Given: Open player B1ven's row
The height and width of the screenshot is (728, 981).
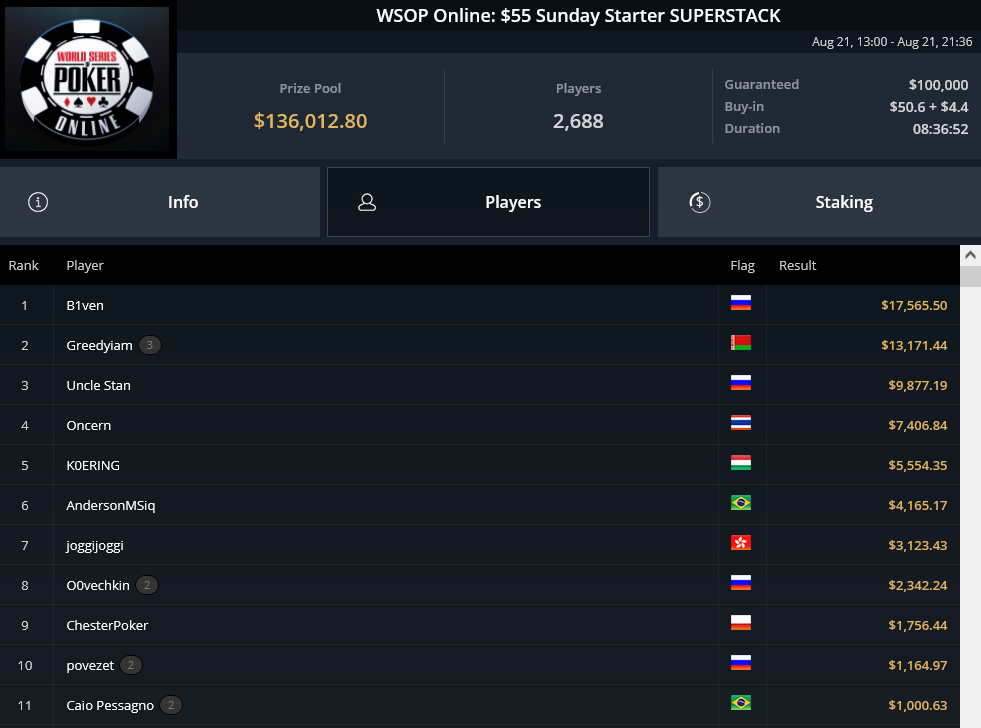Looking at the screenshot, I should (479, 305).
